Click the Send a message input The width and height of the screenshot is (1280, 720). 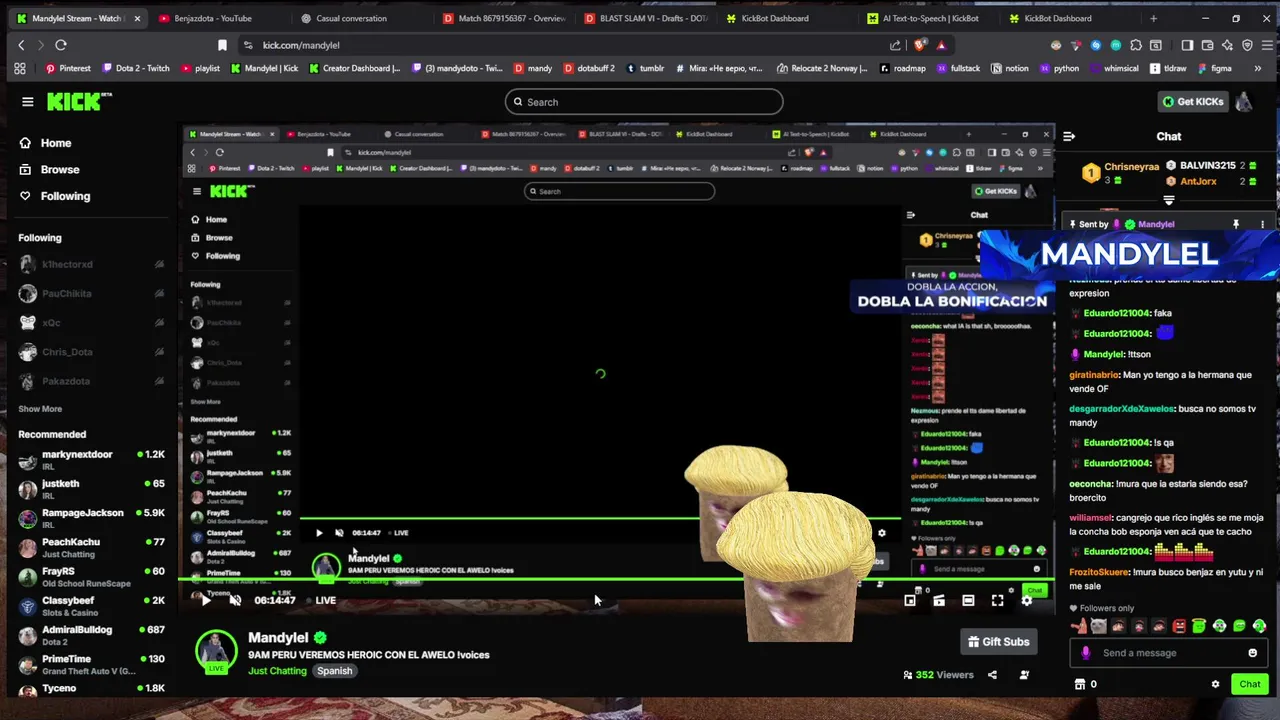1168,653
